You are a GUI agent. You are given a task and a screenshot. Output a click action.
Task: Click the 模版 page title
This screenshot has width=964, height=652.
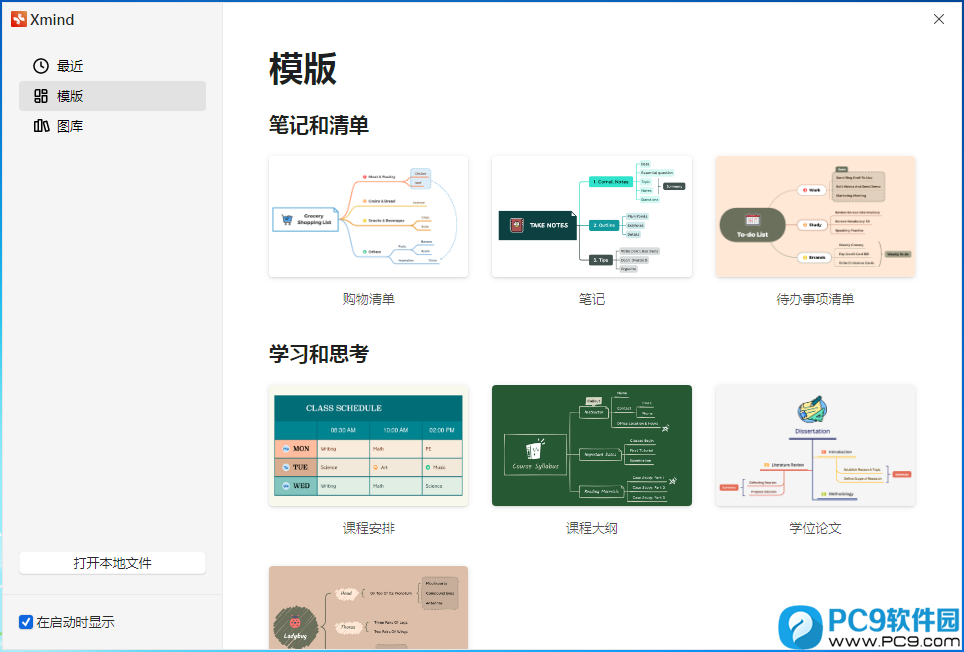(302, 68)
